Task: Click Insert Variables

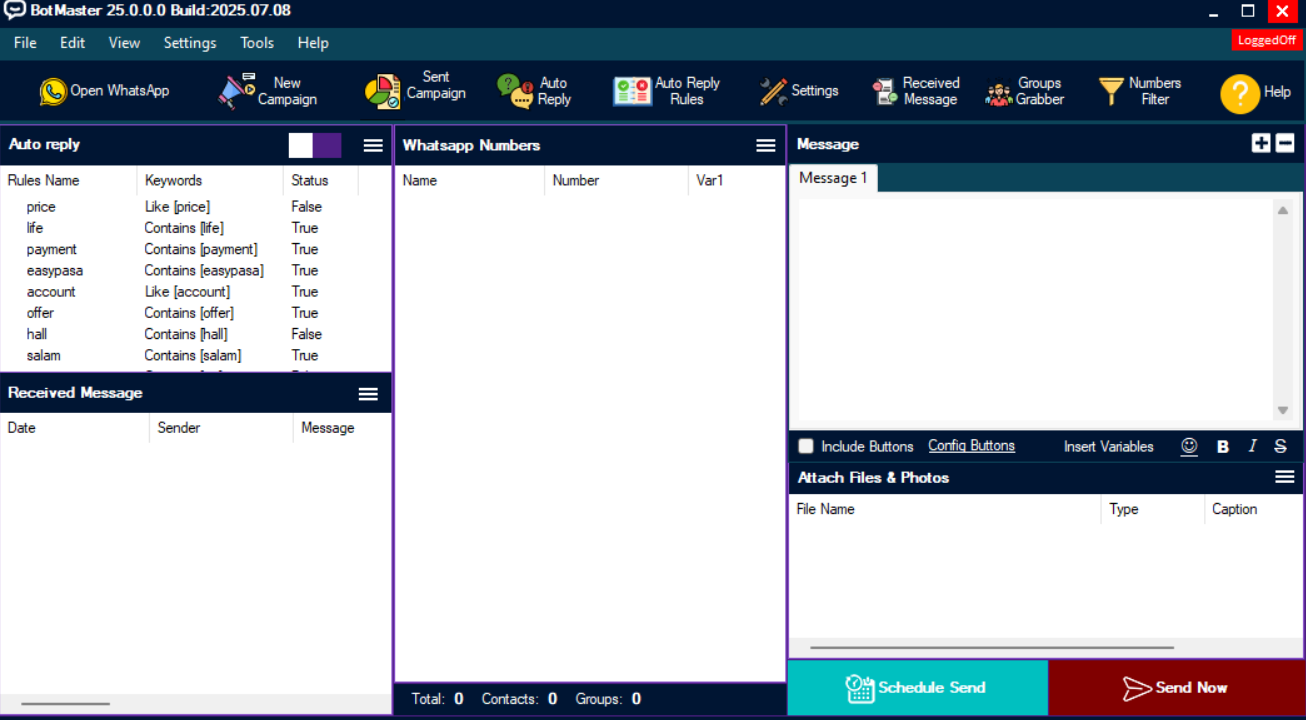Action: click(x=1108, y=447)
